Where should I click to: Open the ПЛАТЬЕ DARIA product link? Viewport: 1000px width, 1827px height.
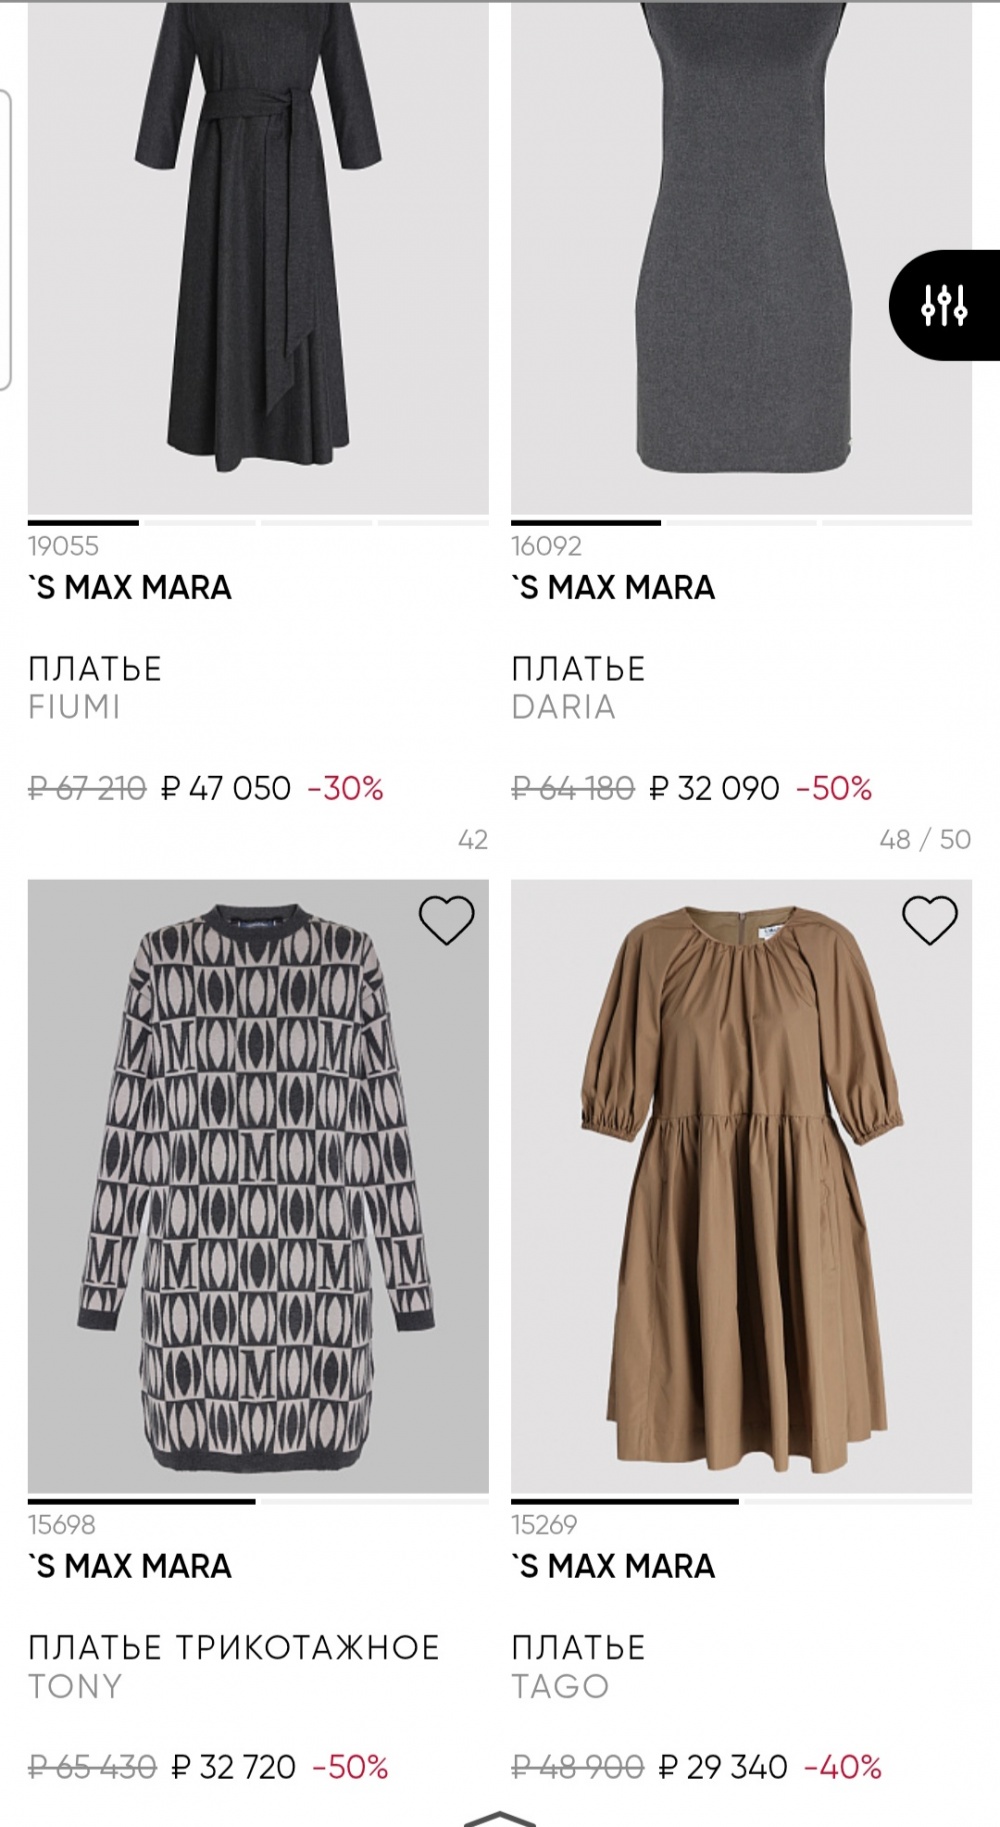[x=578, y=688]
